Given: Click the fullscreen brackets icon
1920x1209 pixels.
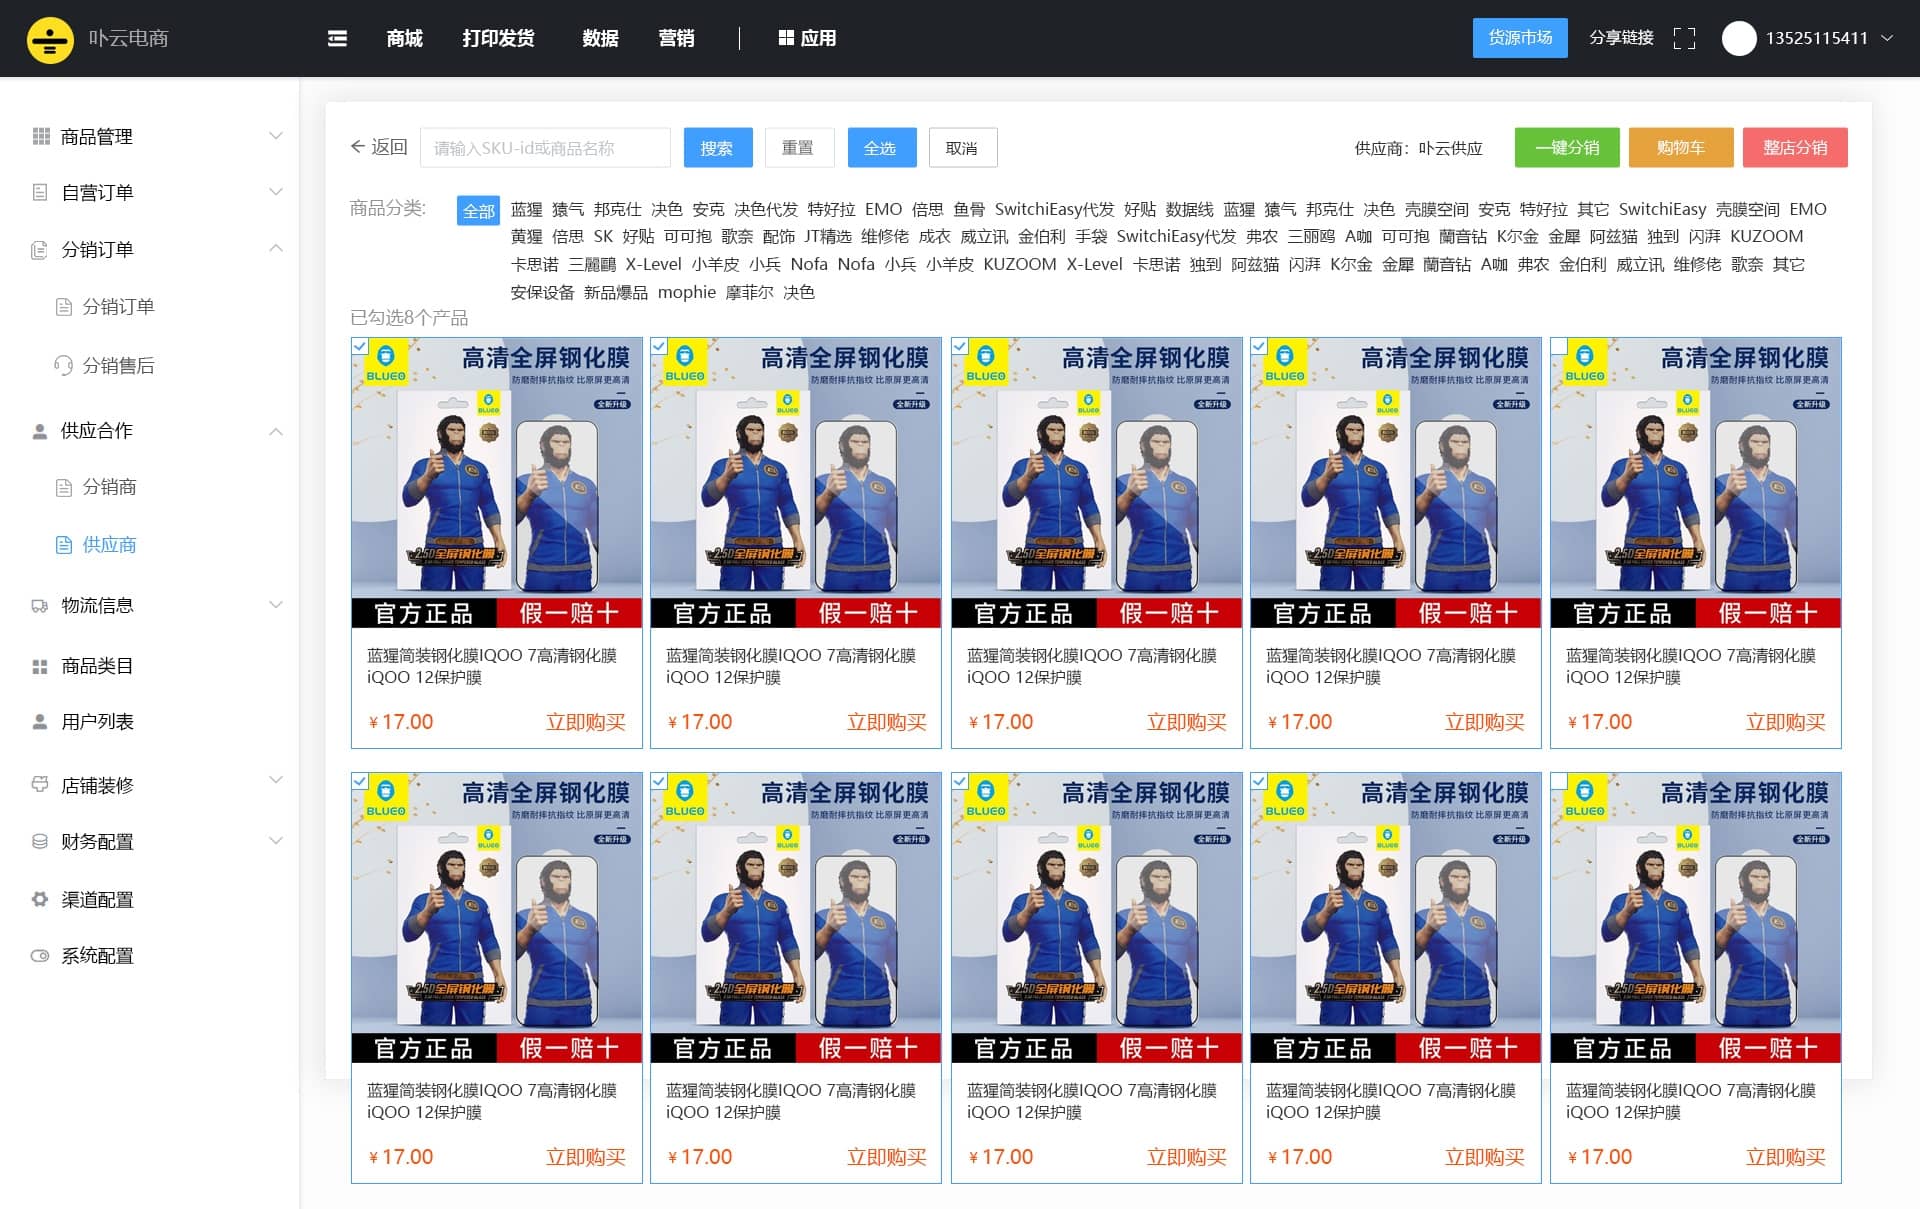Looking at the screenshot, I should 1684,38.
